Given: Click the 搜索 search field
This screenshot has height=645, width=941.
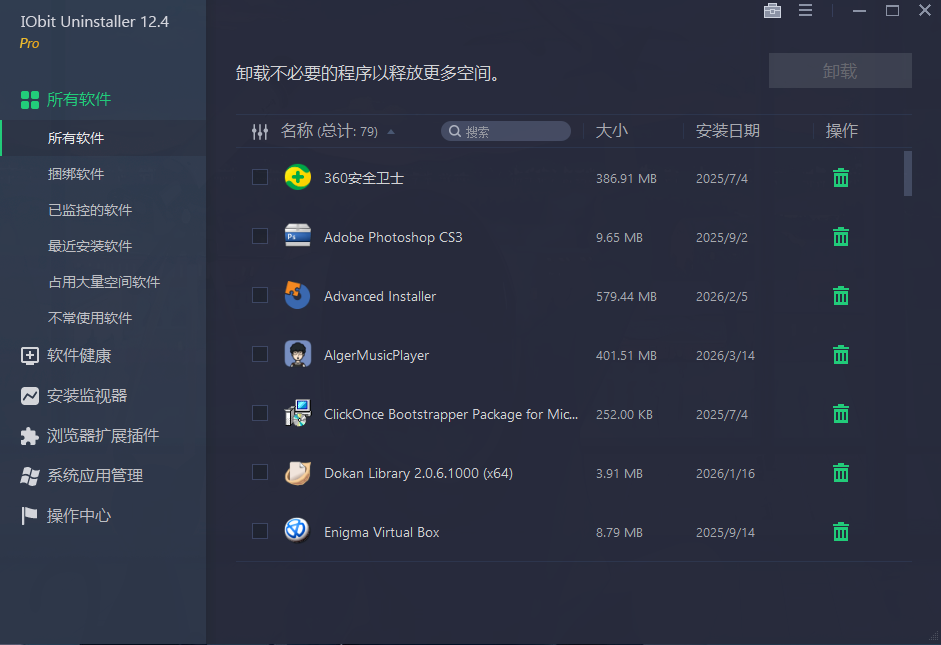Looking at the screenshot, I should tap(505, 130).
